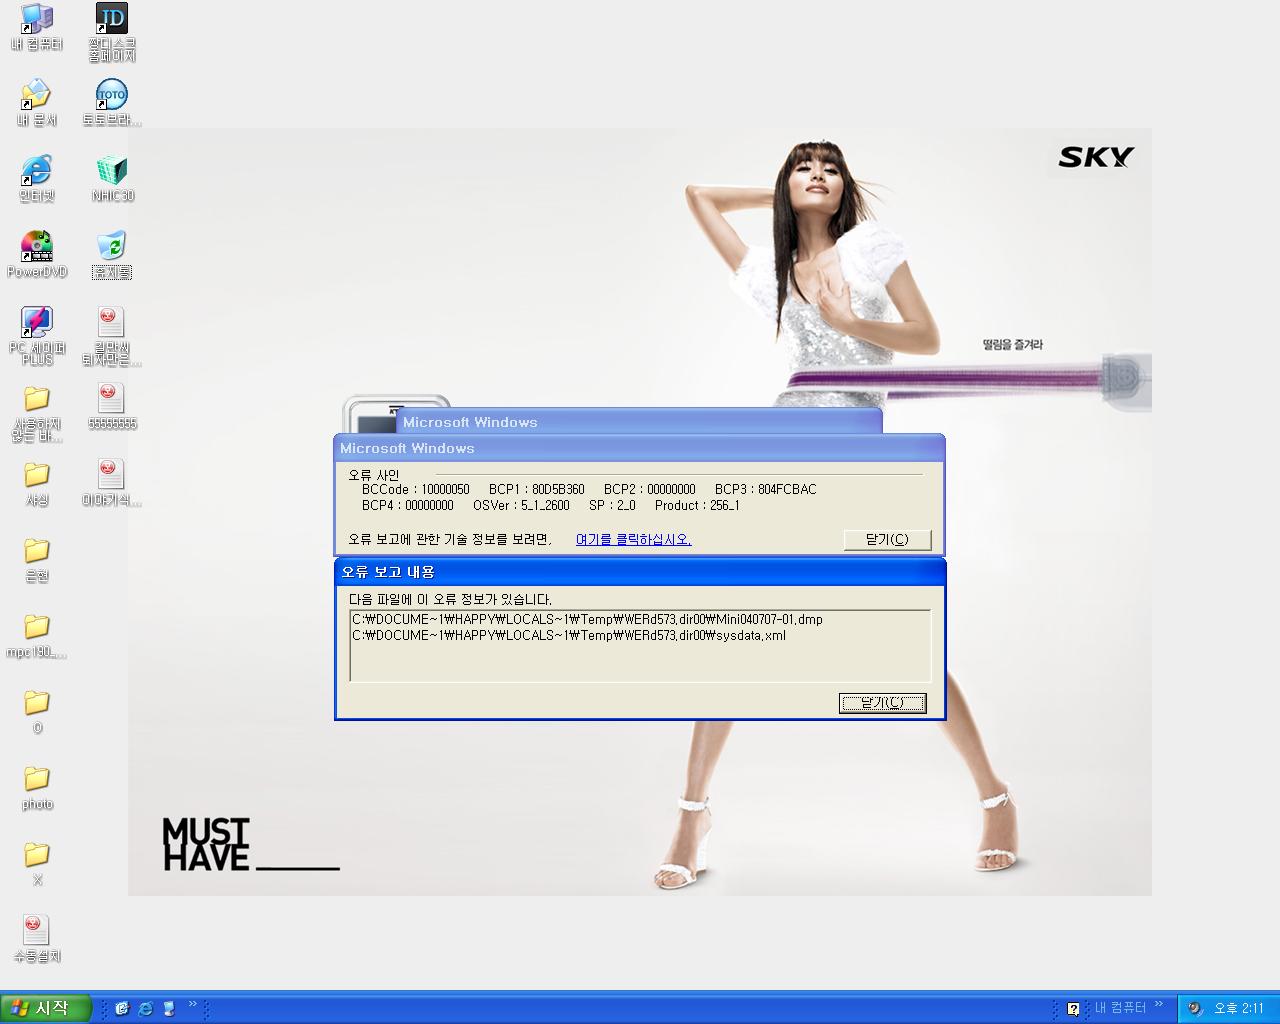Click the Product : 256_1 text
The height and width of the screenshot is (1024, 1280).
(x=697, y=506)
